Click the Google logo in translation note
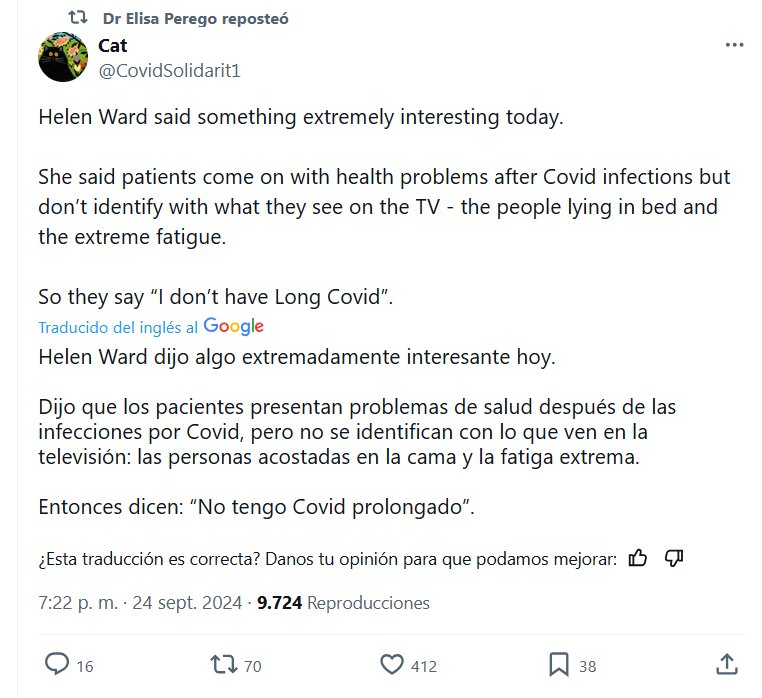 tap(233, 326)
